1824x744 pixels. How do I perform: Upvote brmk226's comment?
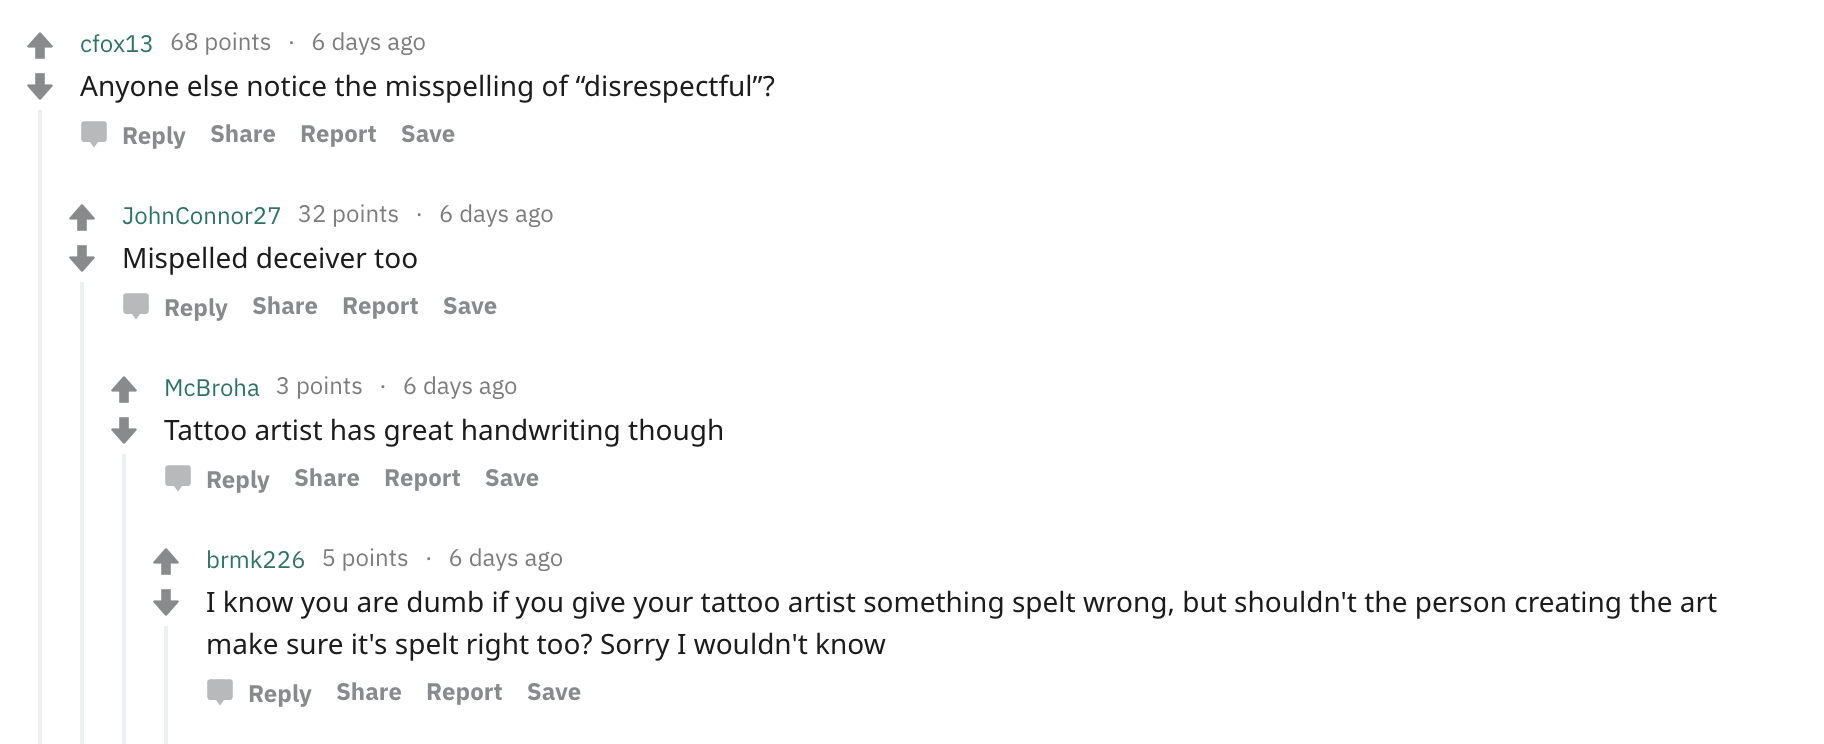[x=166, y=561]
